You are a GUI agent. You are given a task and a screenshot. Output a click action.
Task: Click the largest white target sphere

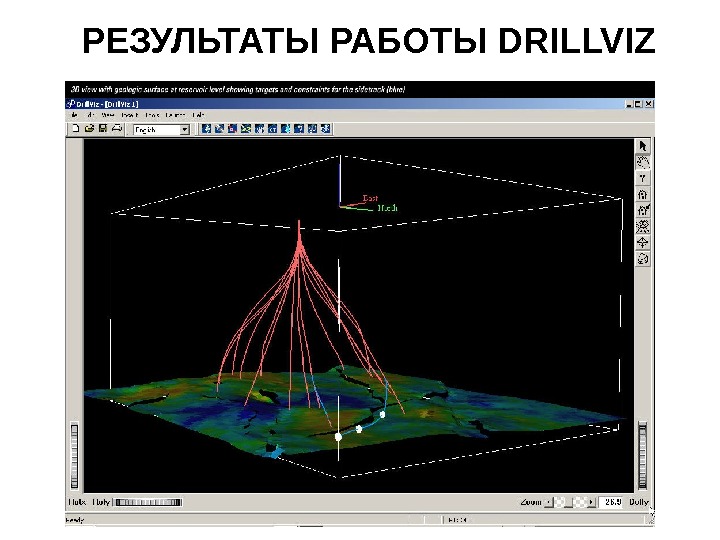coord(338,437)
